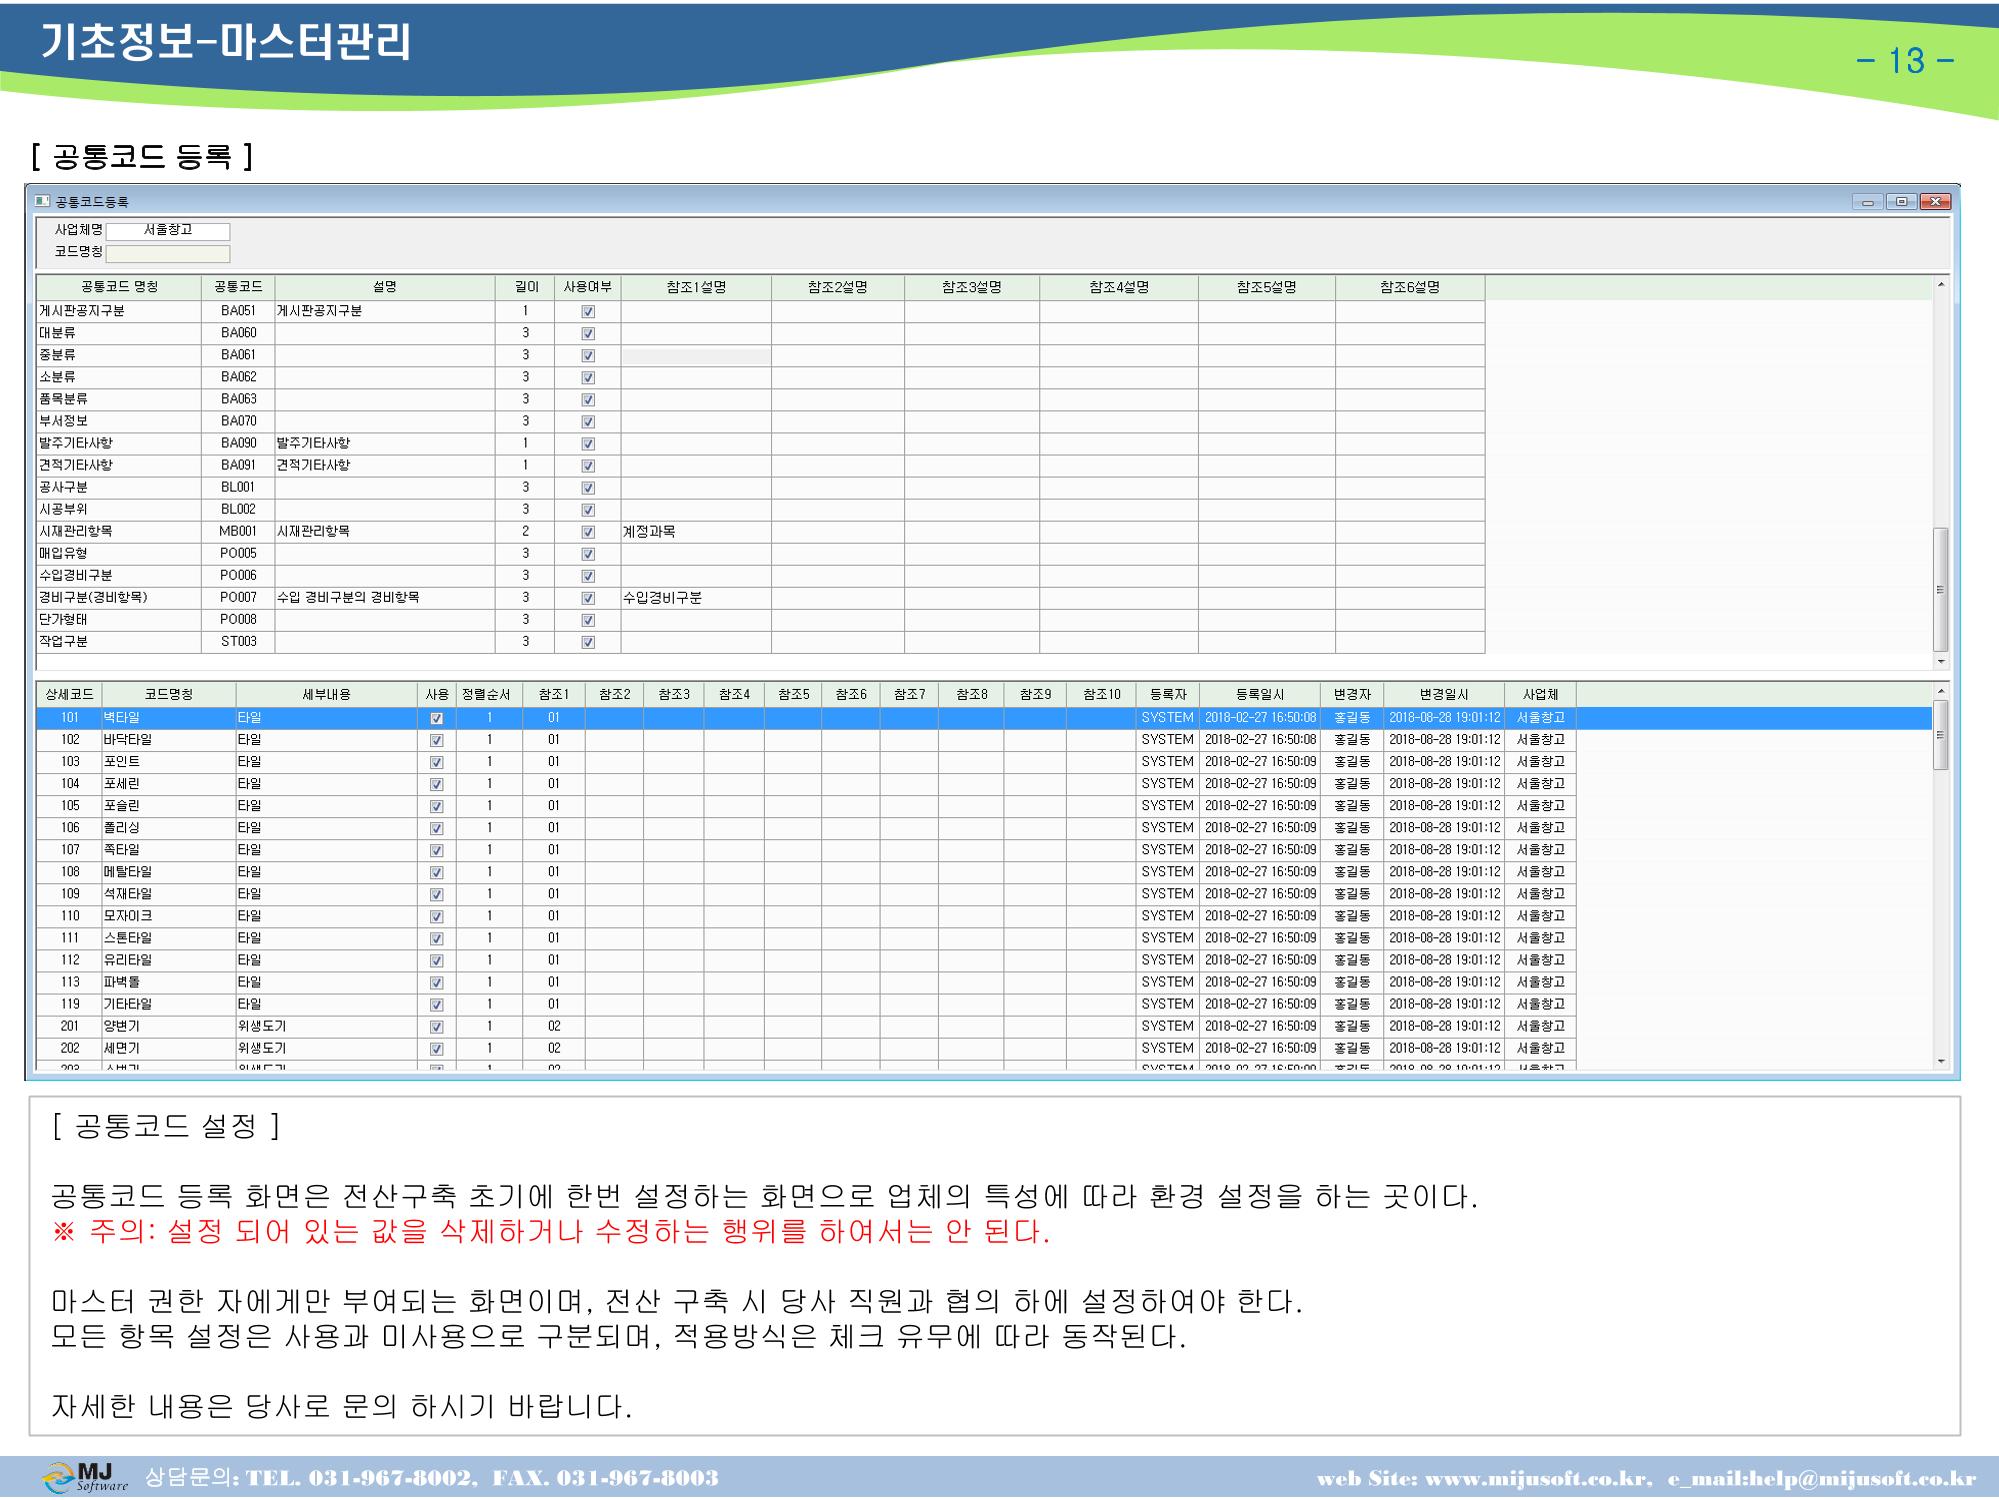The image size is (1999, 1500).
Task: Select the 수입경비구분 row name cell
Action: click(119, 575)
